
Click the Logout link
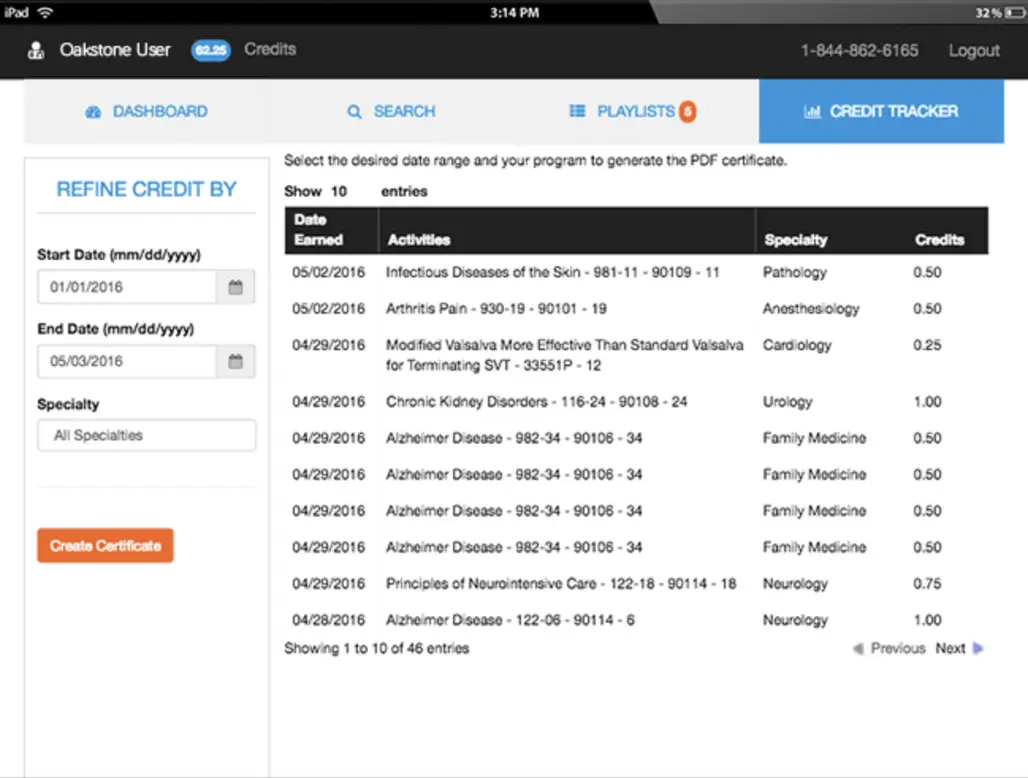pos(974,50)
